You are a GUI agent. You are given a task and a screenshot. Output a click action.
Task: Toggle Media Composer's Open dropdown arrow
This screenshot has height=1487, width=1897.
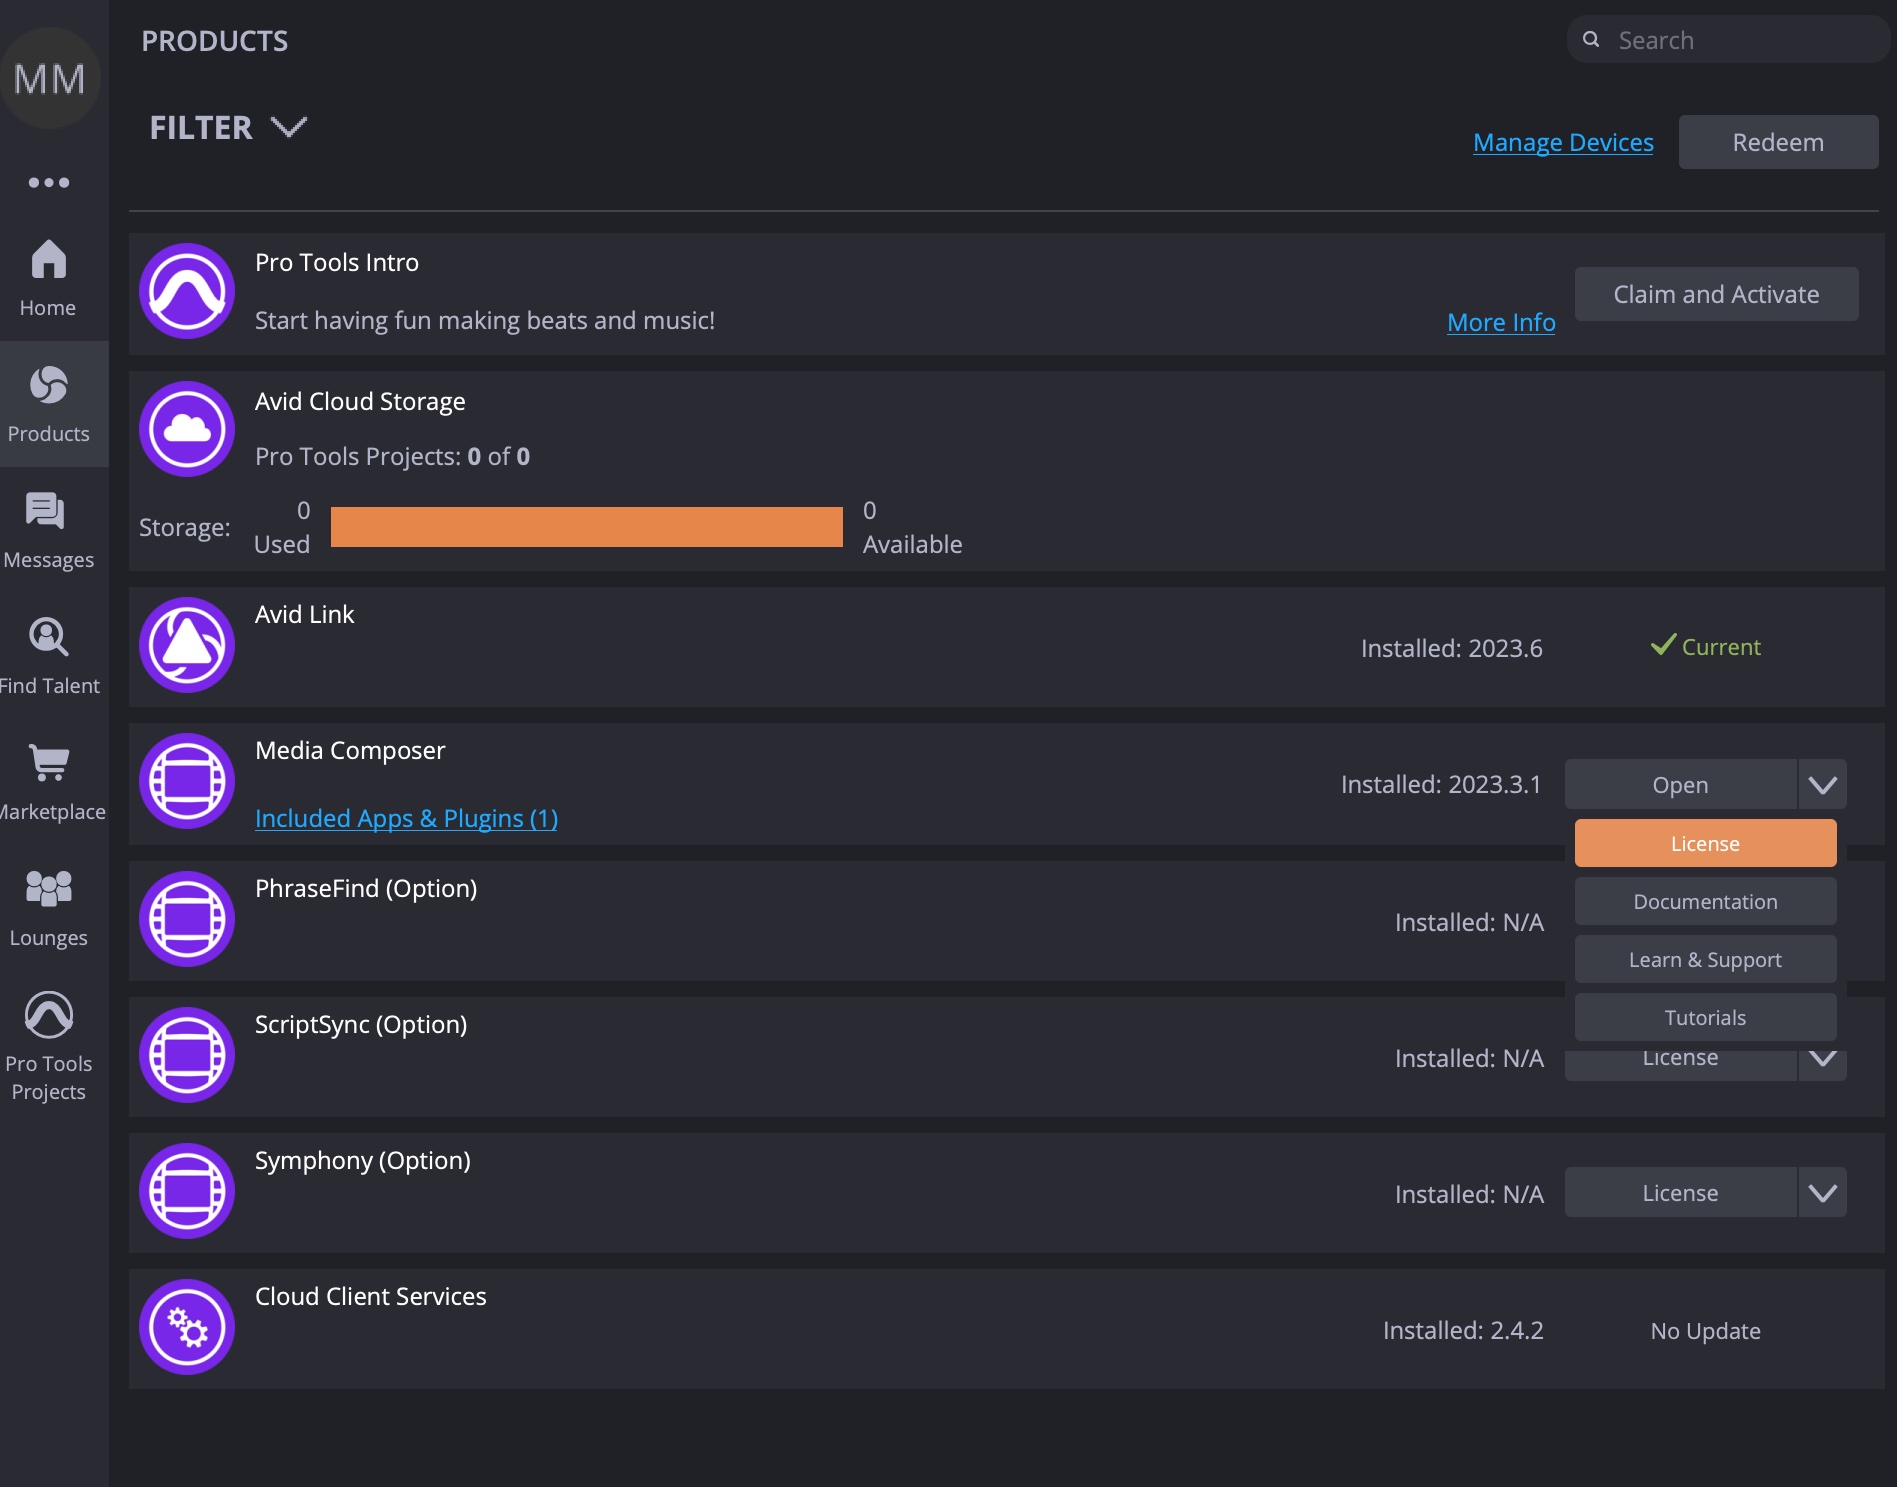point(1822,785)
